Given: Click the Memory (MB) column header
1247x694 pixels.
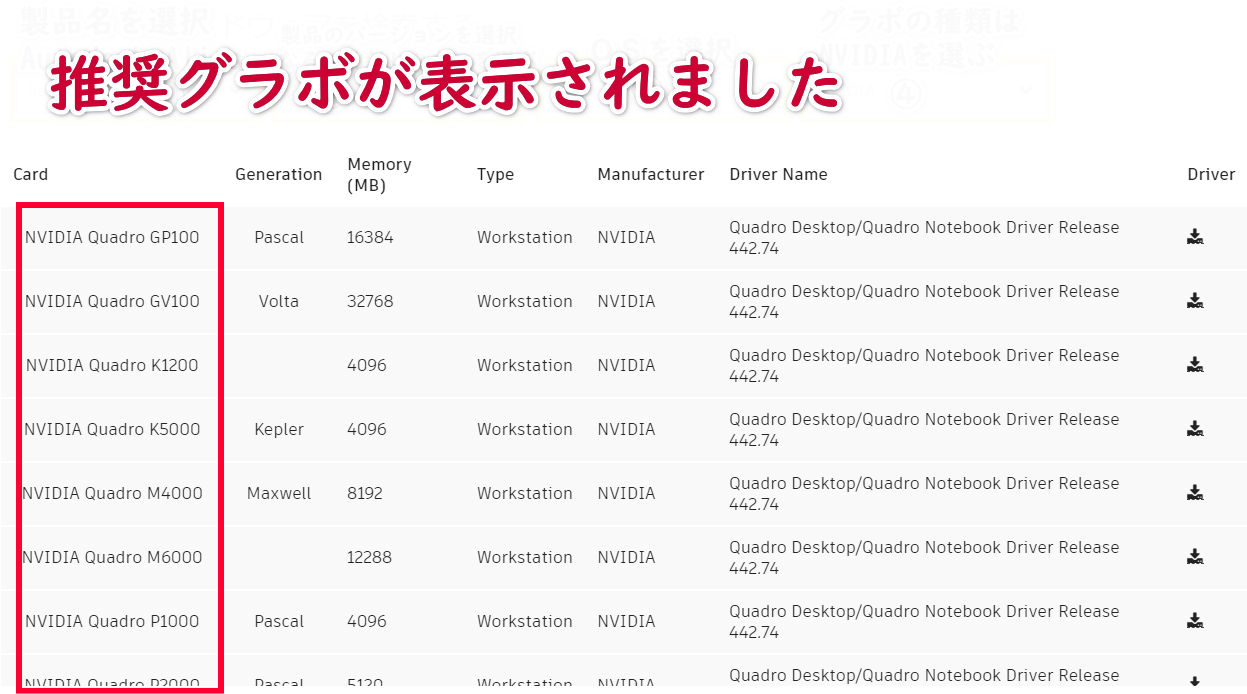Looking at the screenshot, I should 379,174.
